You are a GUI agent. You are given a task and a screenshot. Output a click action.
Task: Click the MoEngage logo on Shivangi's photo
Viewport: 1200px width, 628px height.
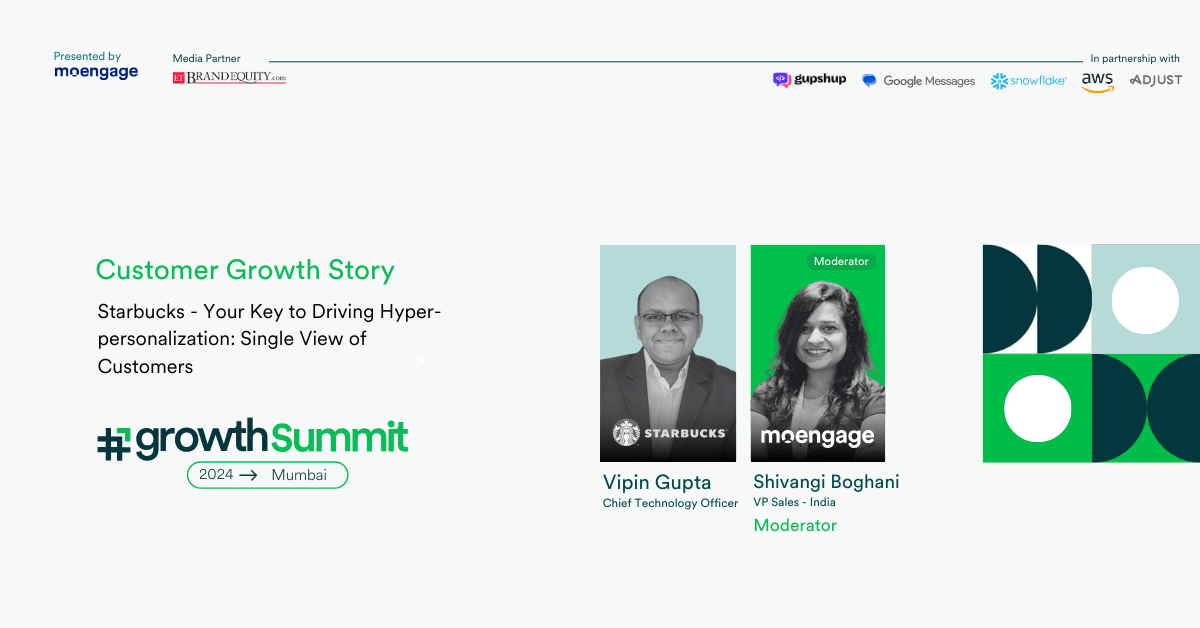(817, 436)
